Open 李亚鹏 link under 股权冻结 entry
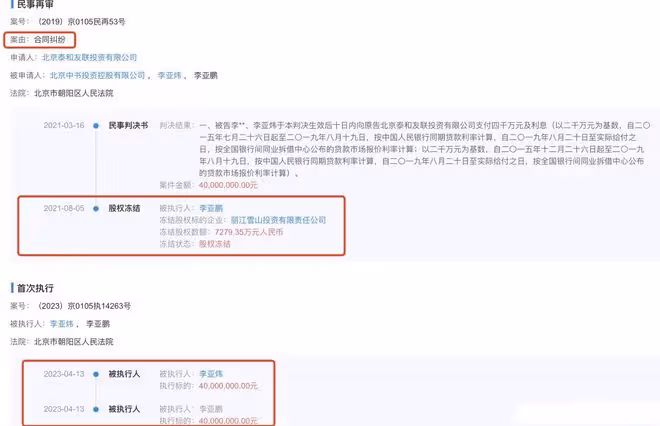The image size is (660, 426). click(211, 208)
